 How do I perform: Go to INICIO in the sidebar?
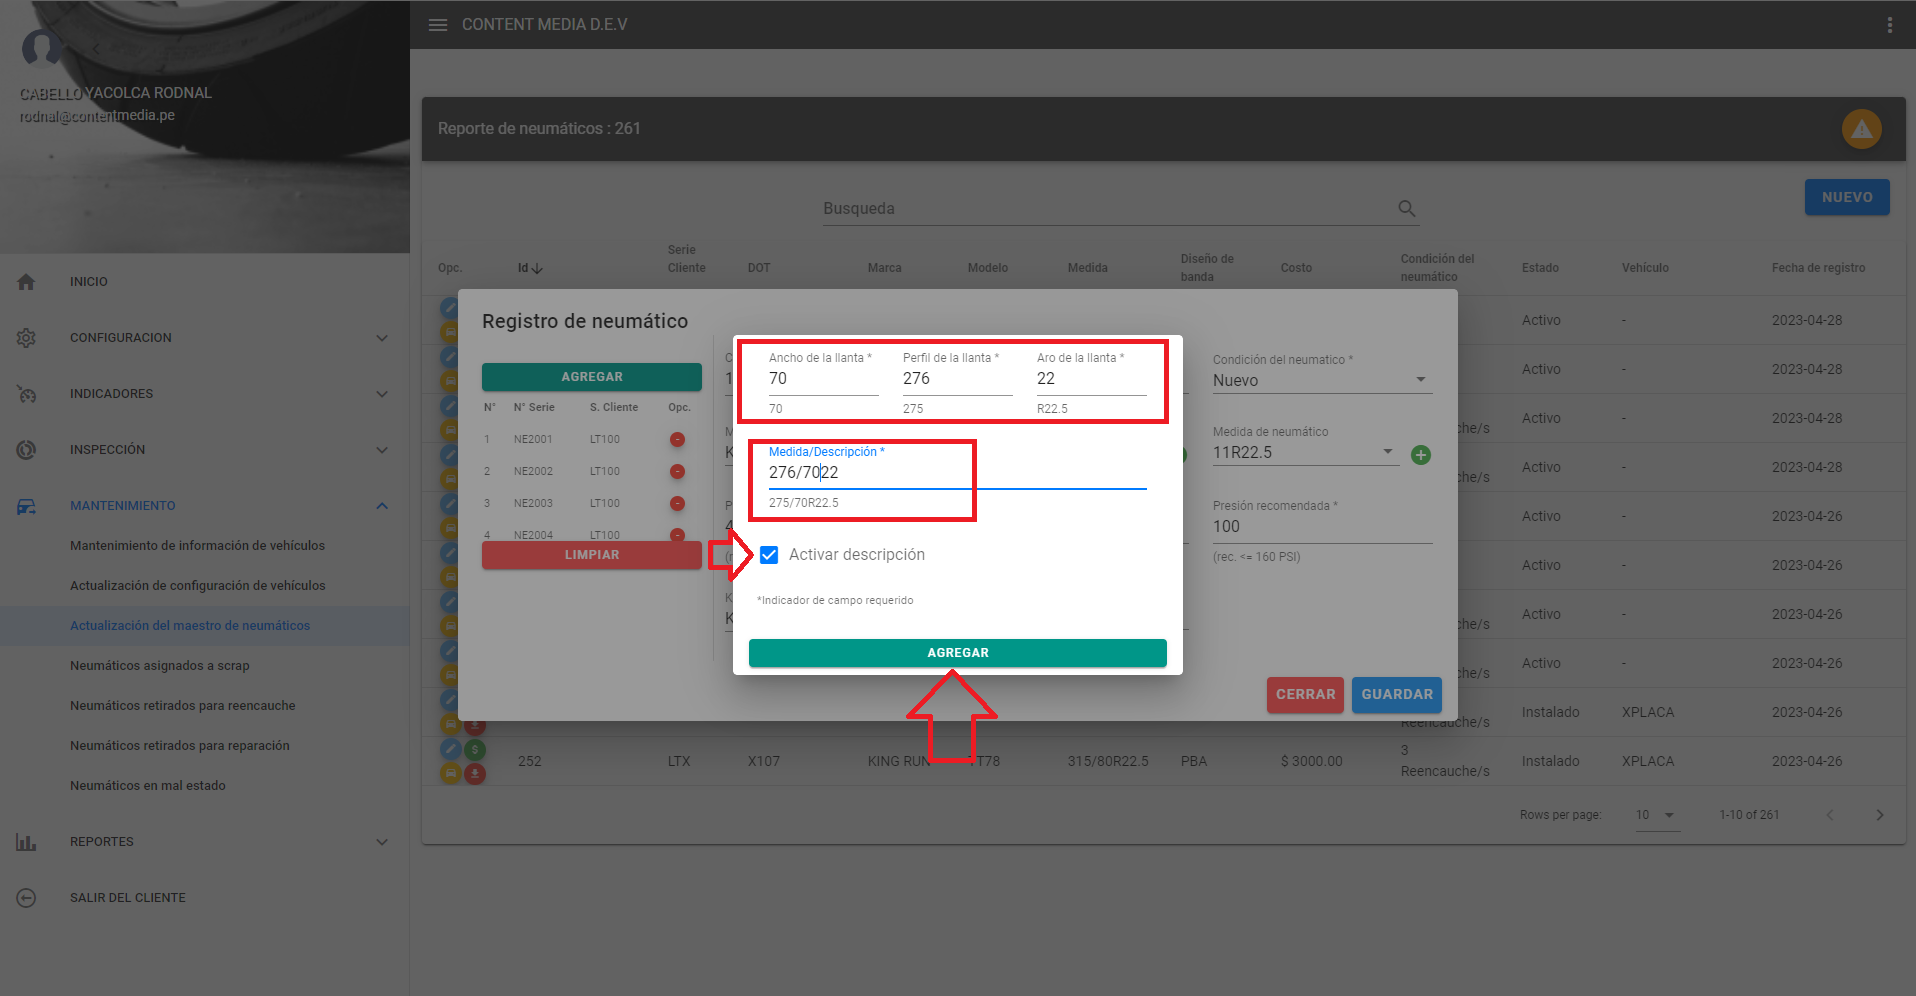tap(89, 282)
